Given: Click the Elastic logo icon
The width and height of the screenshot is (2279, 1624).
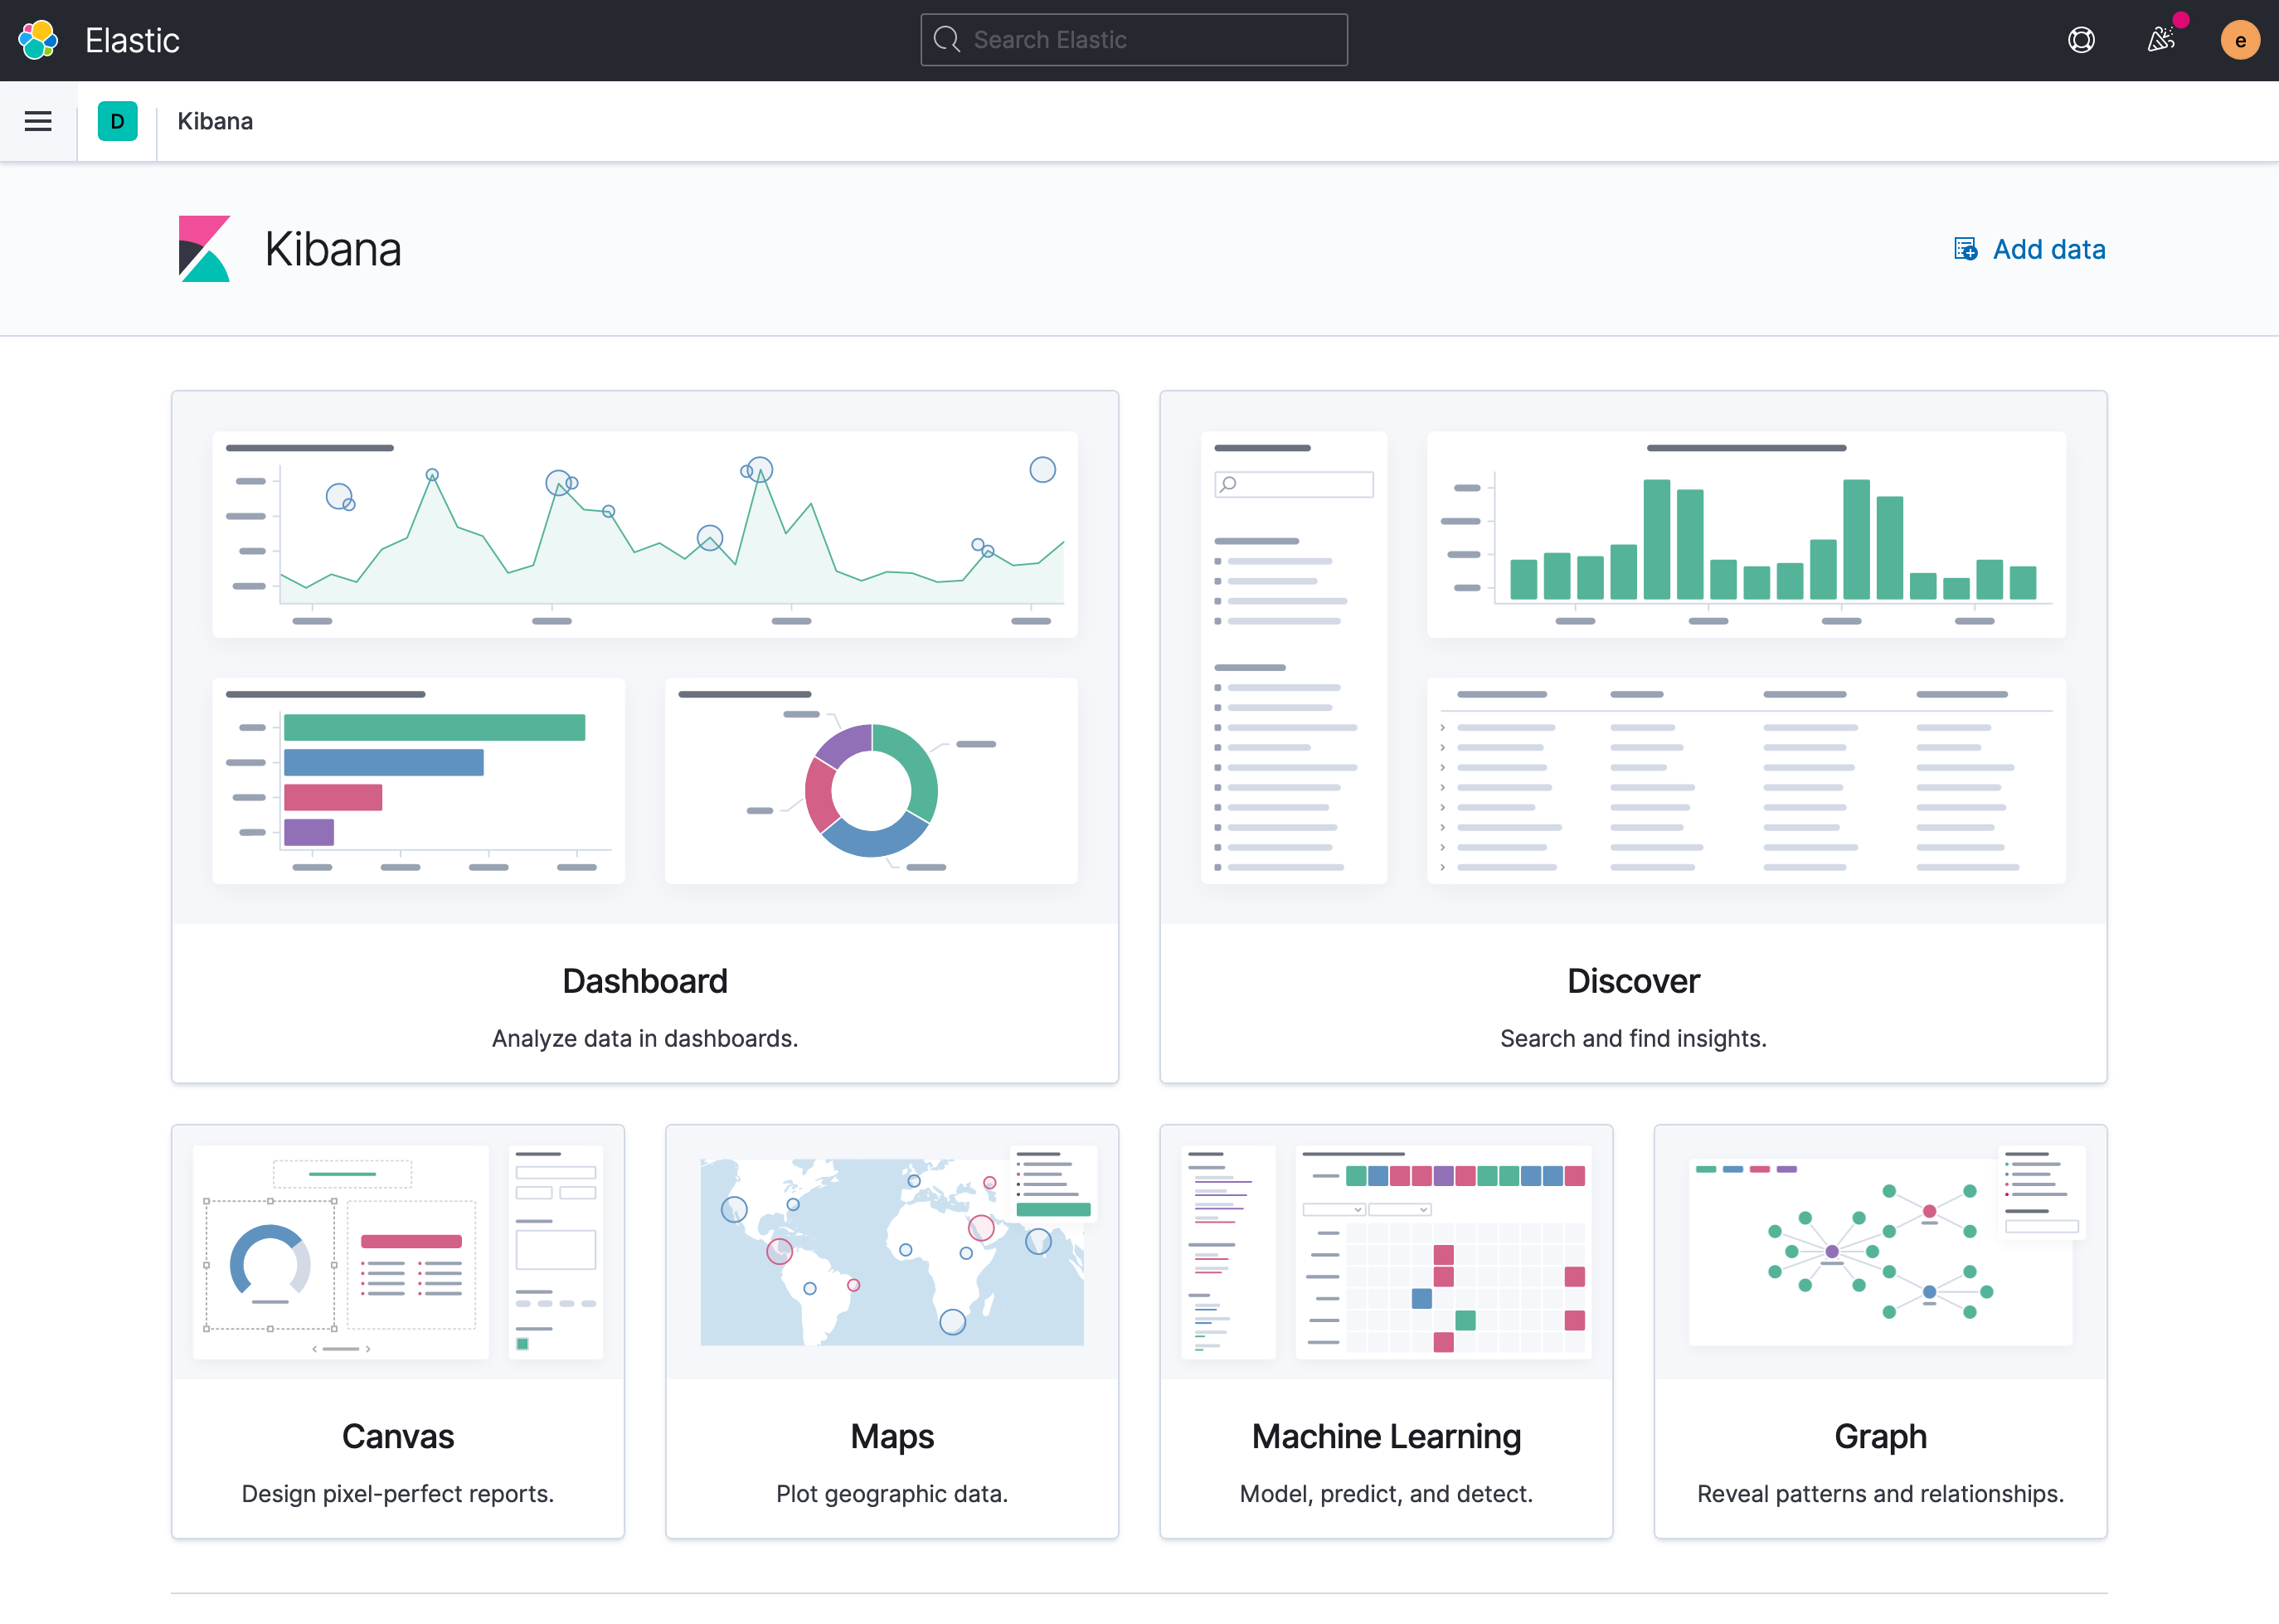Looking at the screenshot, I should coord(38,40).
